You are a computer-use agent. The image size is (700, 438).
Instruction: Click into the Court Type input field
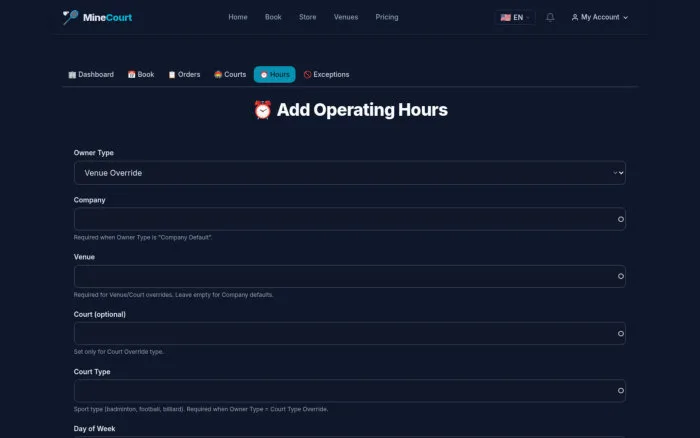tap(350, 391)
